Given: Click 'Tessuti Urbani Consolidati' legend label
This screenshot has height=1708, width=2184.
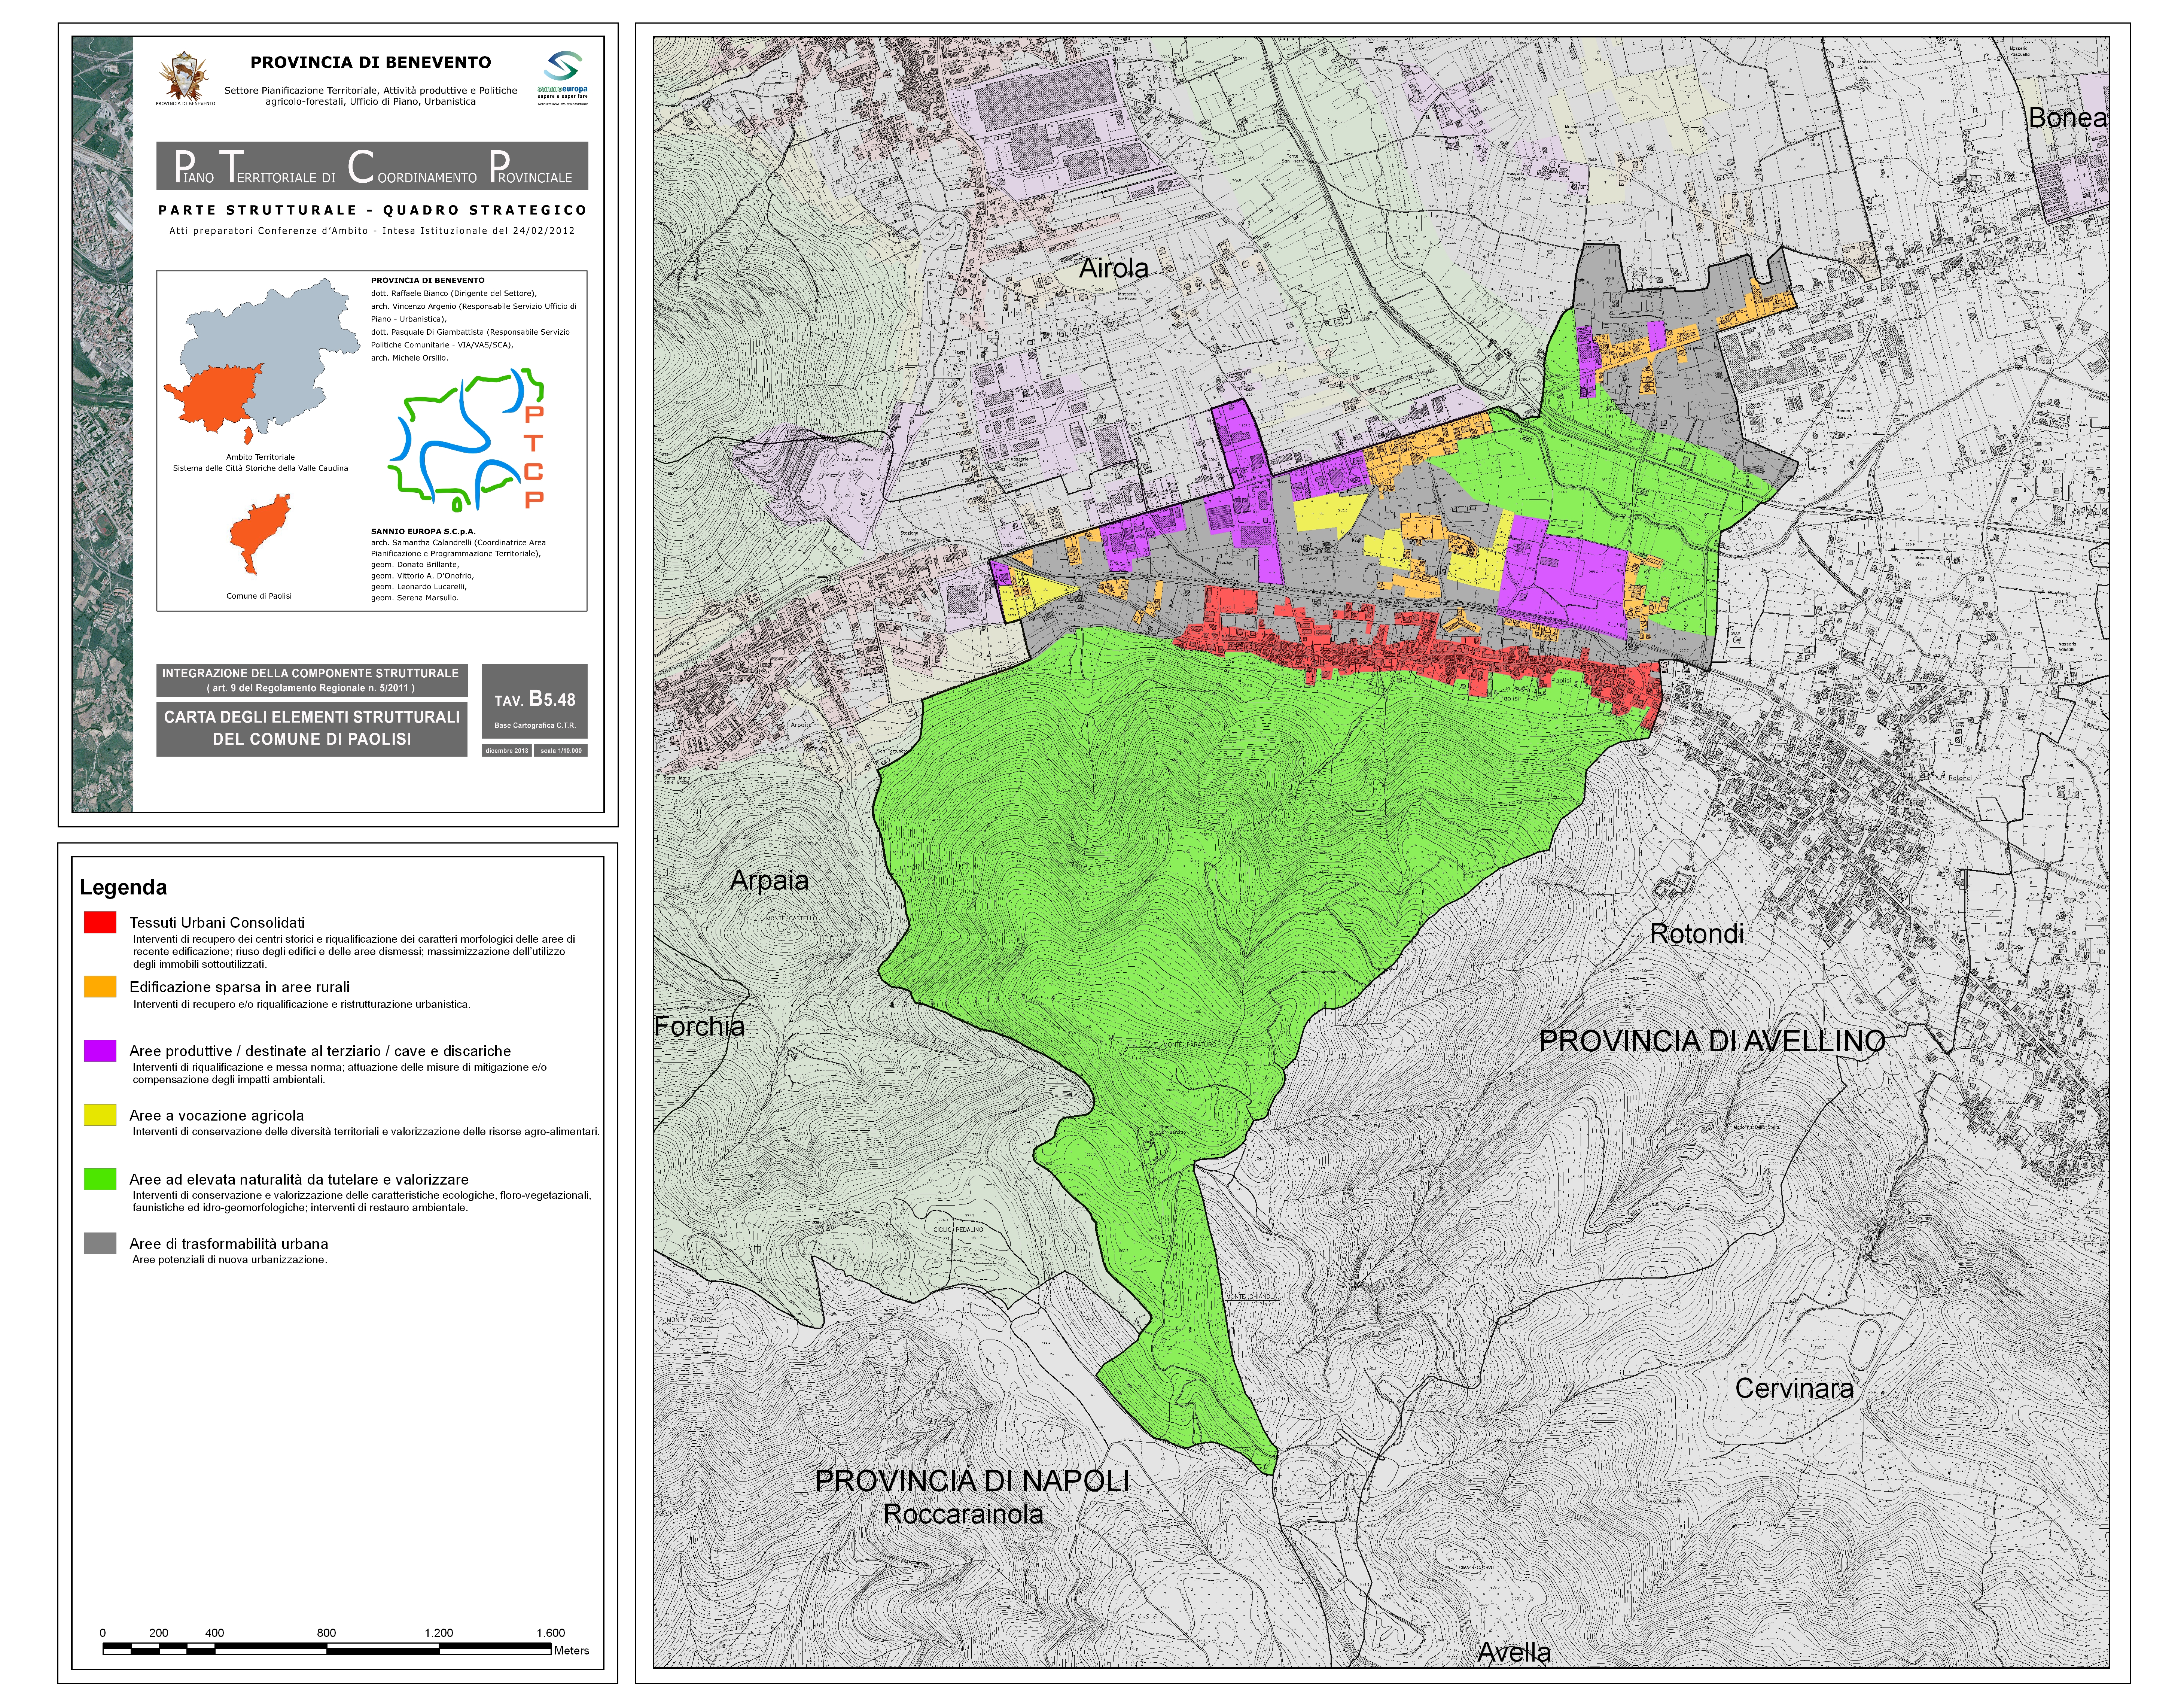Looking at the screenshot, I should click(217, 922).
